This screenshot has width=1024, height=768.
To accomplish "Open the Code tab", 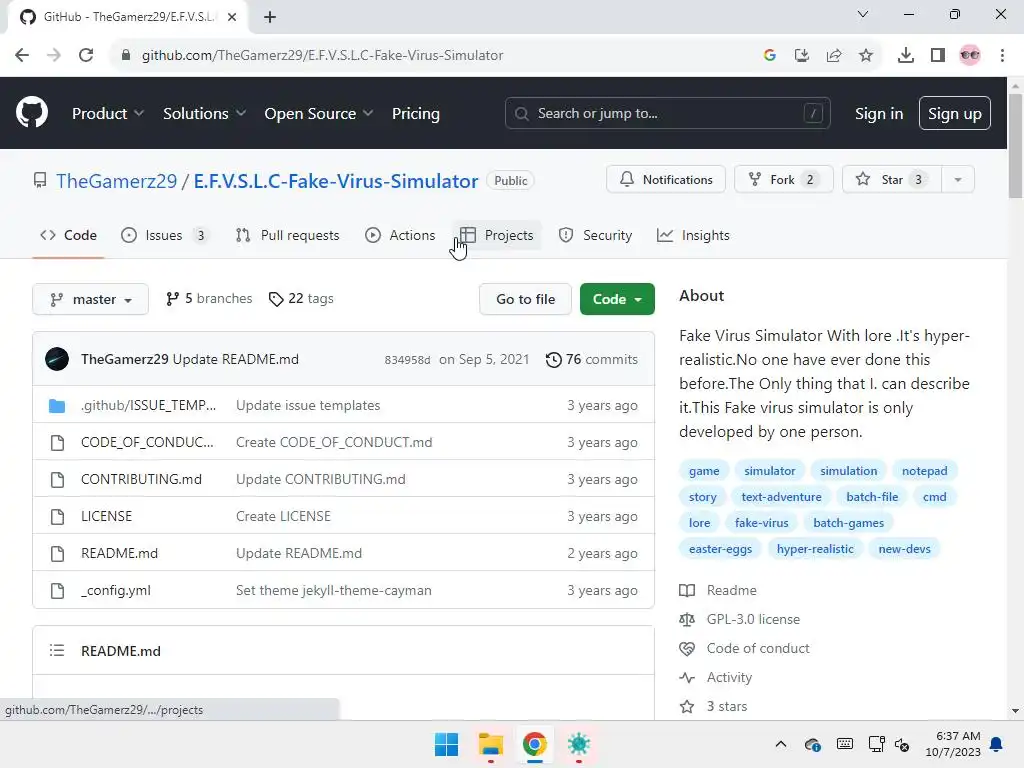I will (69, 235).
